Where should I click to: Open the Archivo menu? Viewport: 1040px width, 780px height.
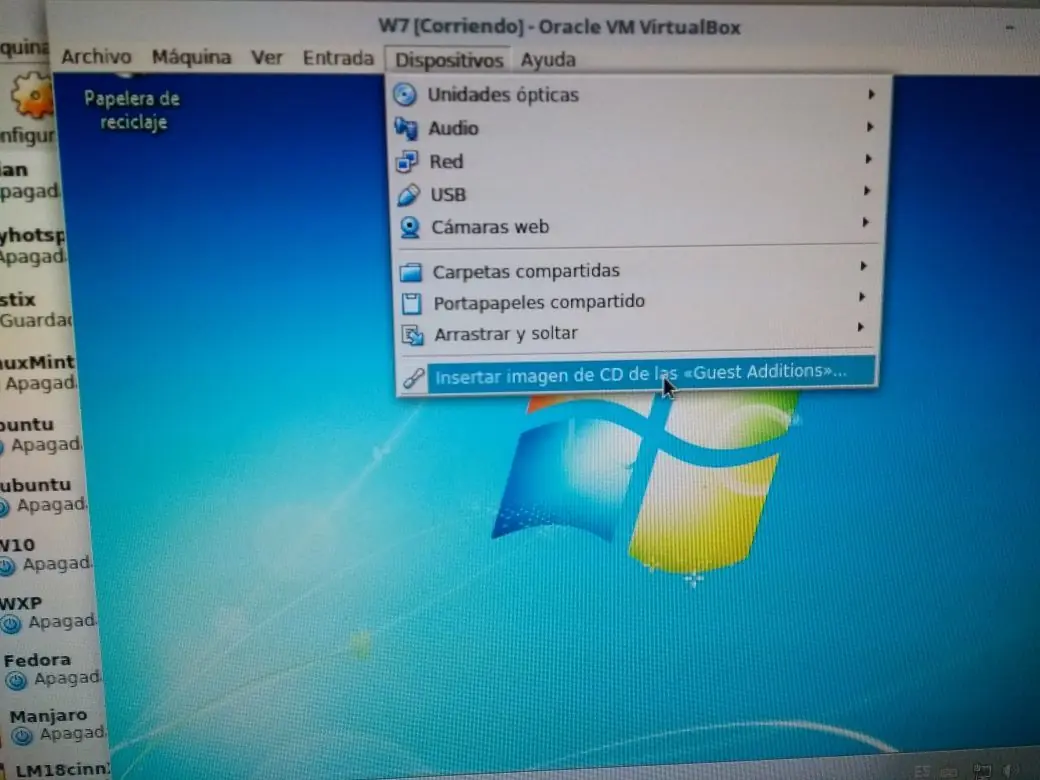[x=96, y=56]
